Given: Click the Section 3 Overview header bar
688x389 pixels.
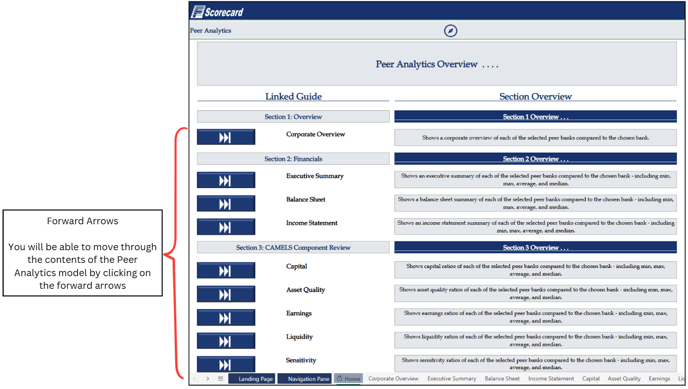Looking at the screenshot, I should [535, 247].
